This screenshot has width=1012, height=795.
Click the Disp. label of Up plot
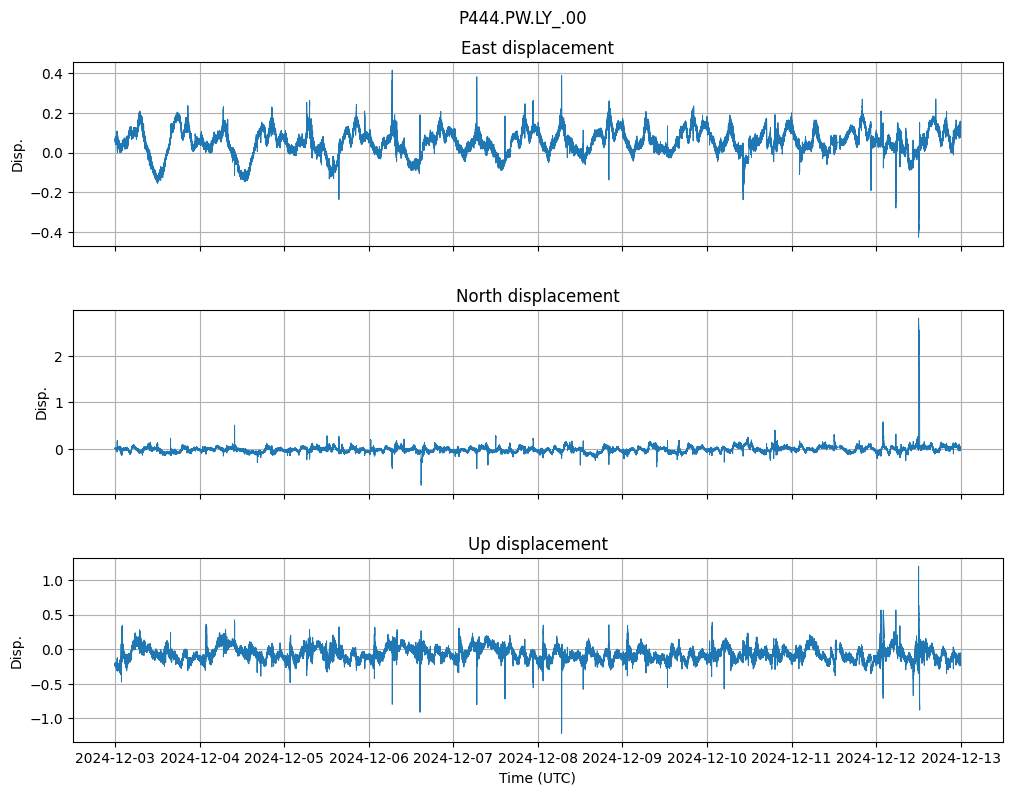(17, 650)
